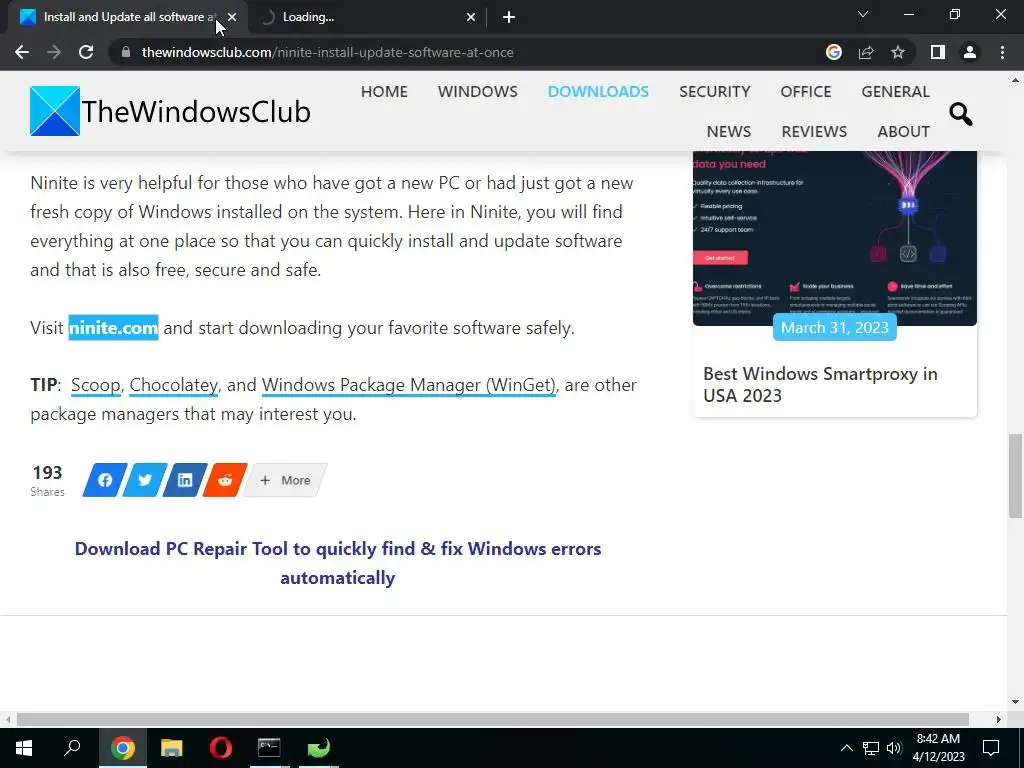This screenshot has width=1024, height=768.
Task: Open Best Windows Smartproxy in USA 2023 article
Action: tap(820, 385)
